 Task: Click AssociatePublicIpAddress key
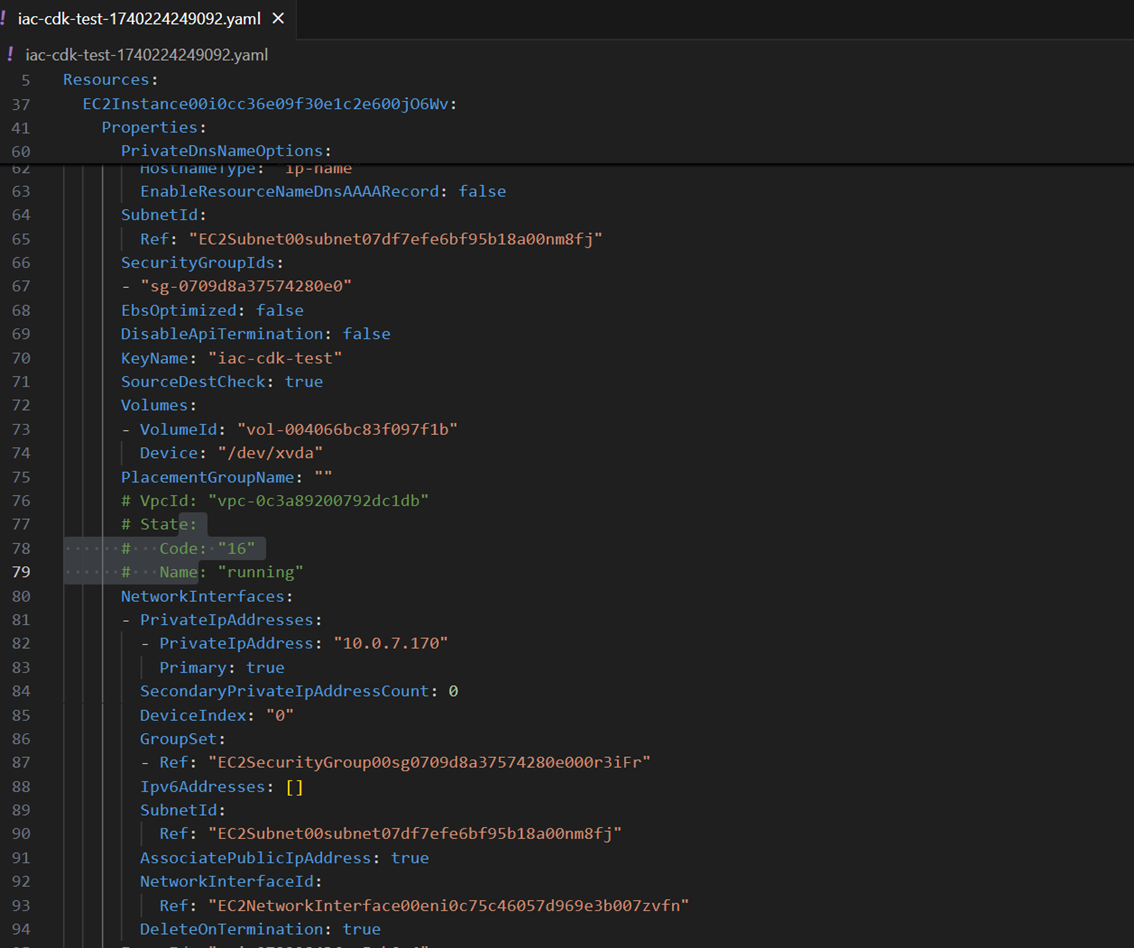pyautogui.click(x=255, y=858)
